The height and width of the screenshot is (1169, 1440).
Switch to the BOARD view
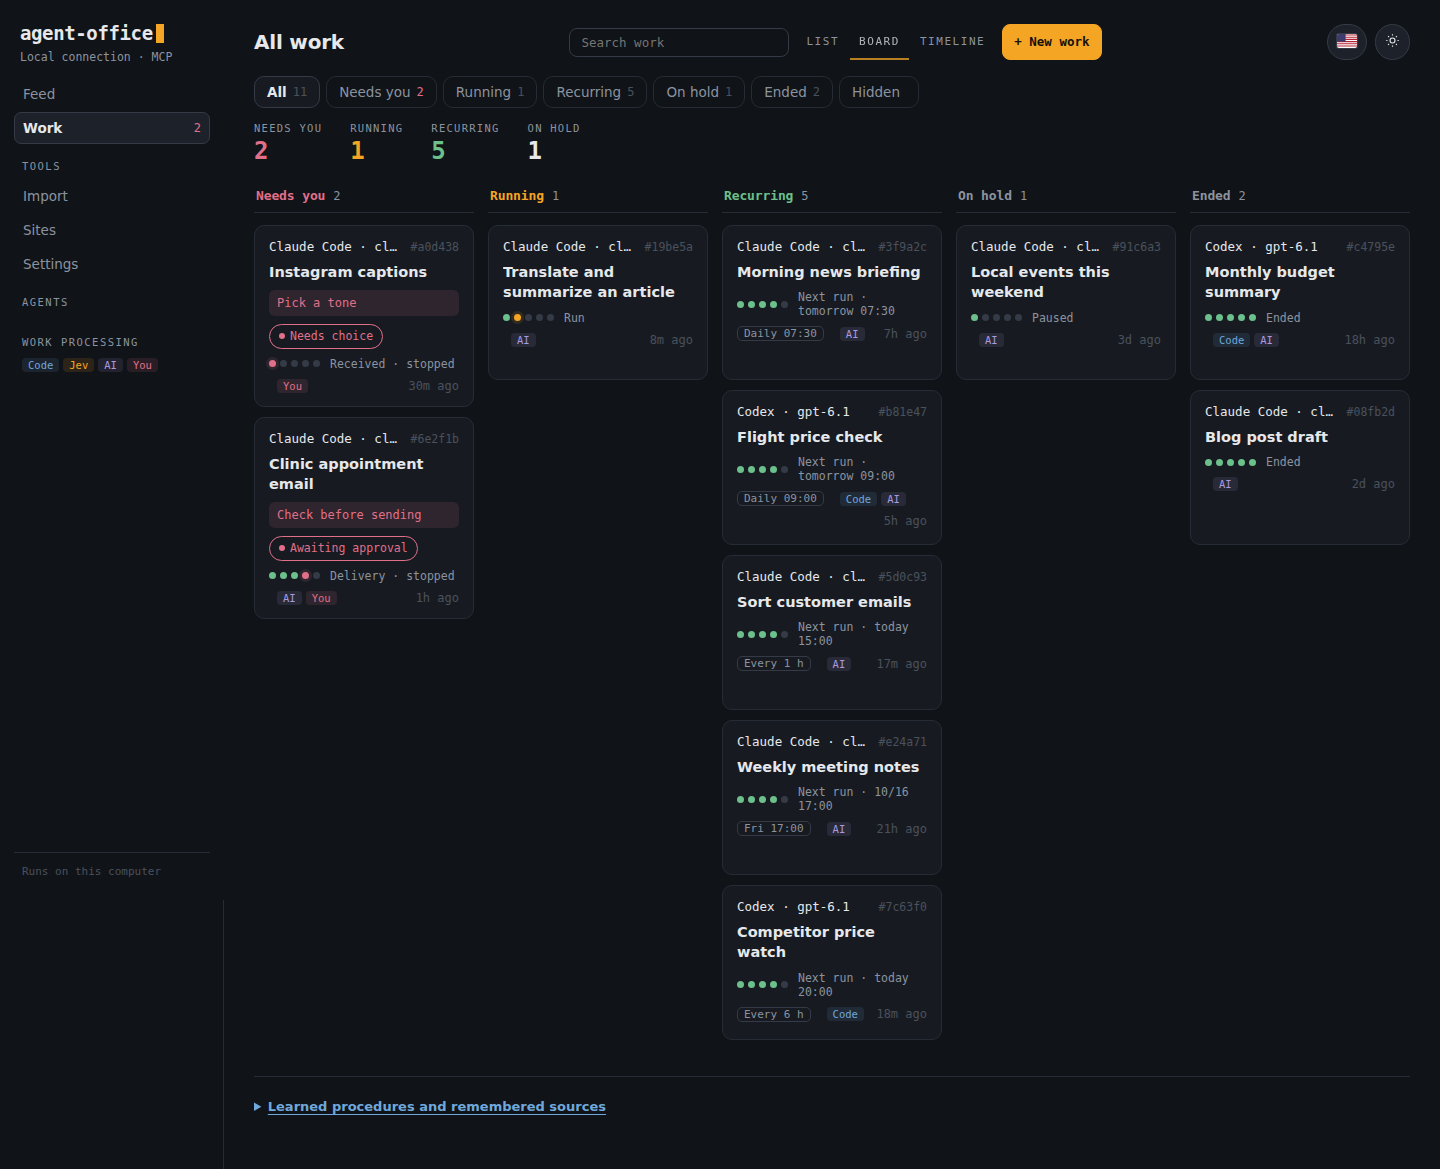click(x=879, y=42)
